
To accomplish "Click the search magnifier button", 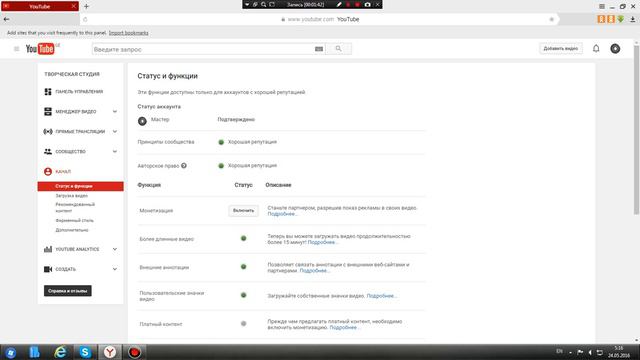I will [338, 49].
